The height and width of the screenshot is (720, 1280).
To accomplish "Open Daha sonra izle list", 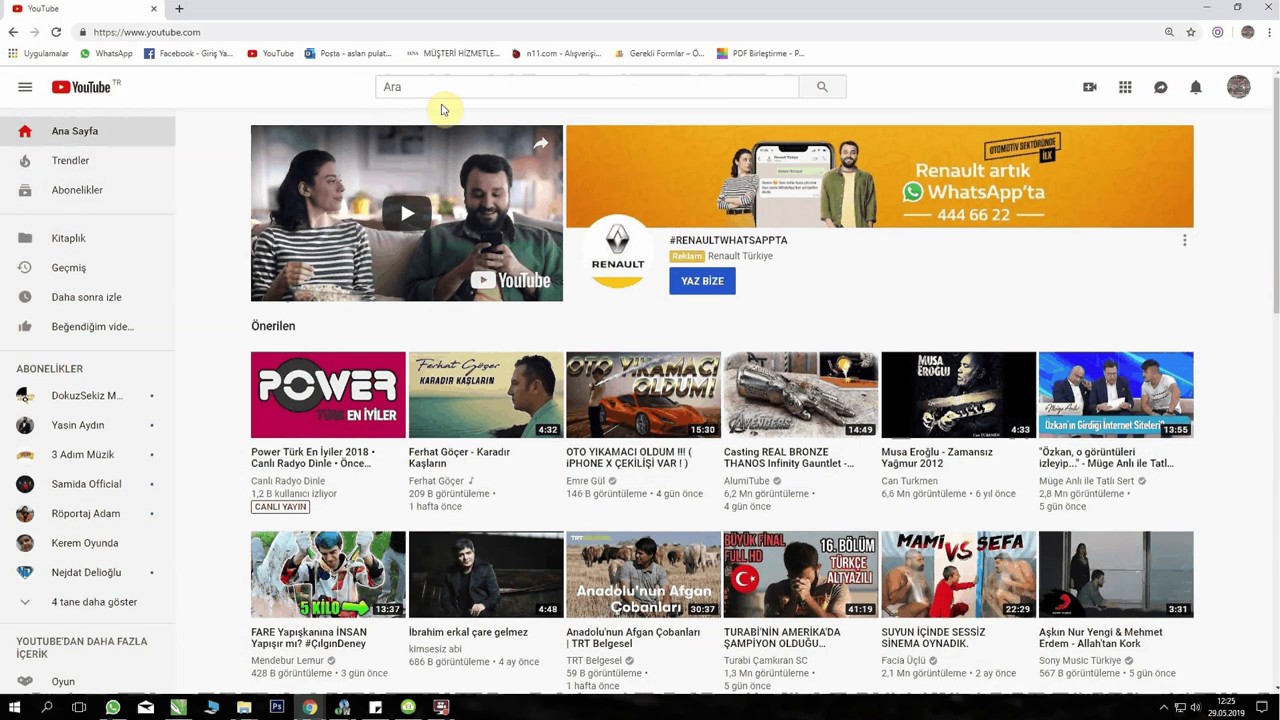I will point(87,297).
